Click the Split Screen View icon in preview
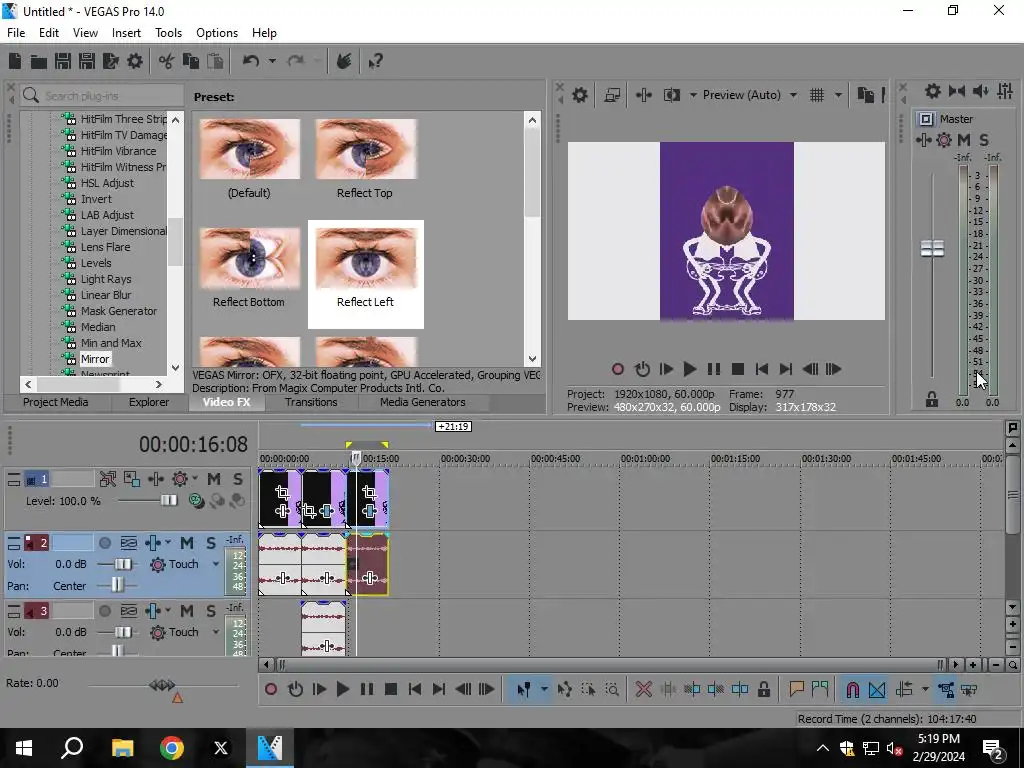 tap(672, 95)
